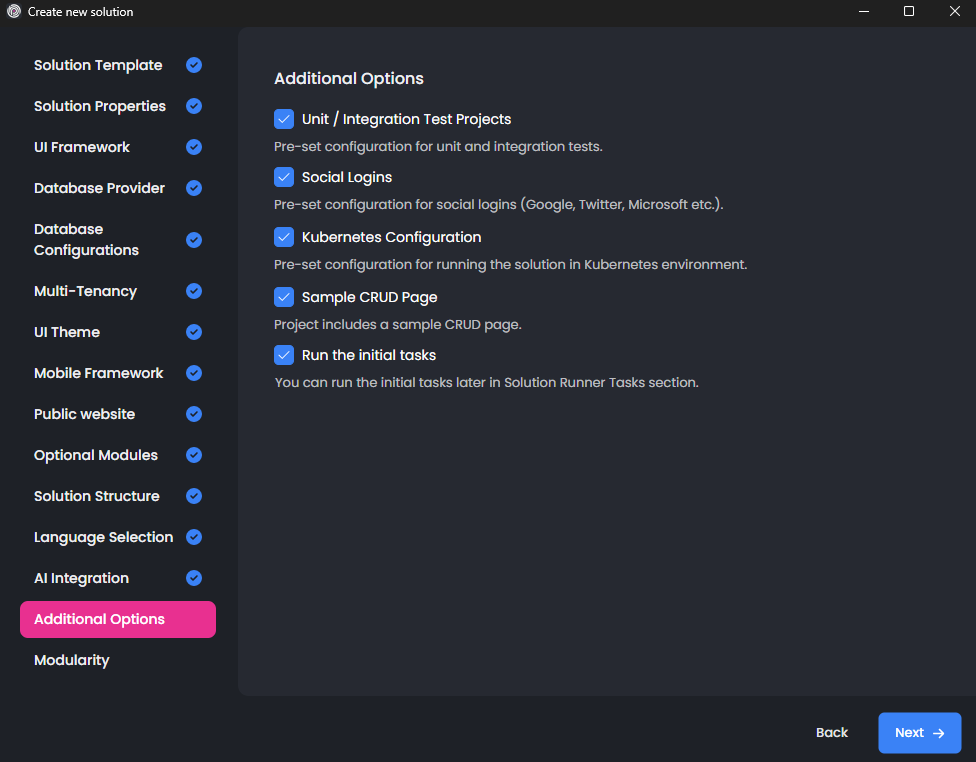Maximize the Create new solution window
Image resolution: width=976 pixels, height=762 pixels.
pyautogui.click(x=909, y=12)
